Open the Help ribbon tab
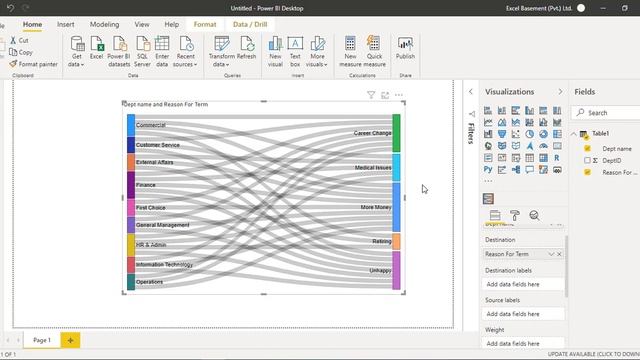640x360 pixels. [171, 24]
